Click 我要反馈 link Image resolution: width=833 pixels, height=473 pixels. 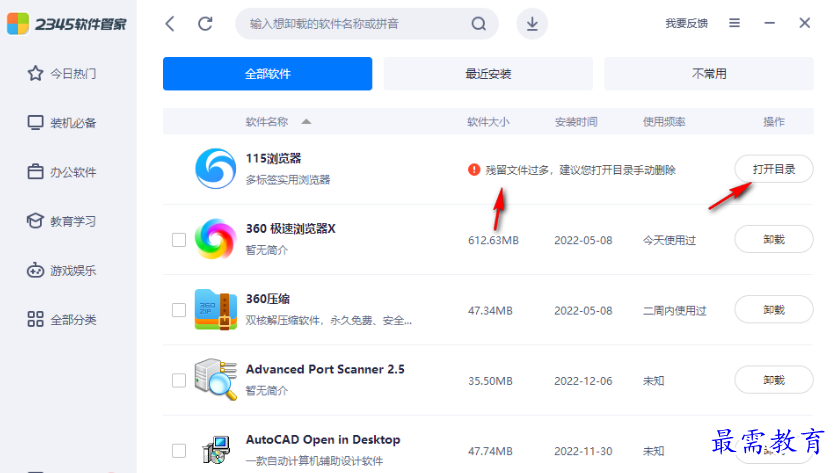686,23
